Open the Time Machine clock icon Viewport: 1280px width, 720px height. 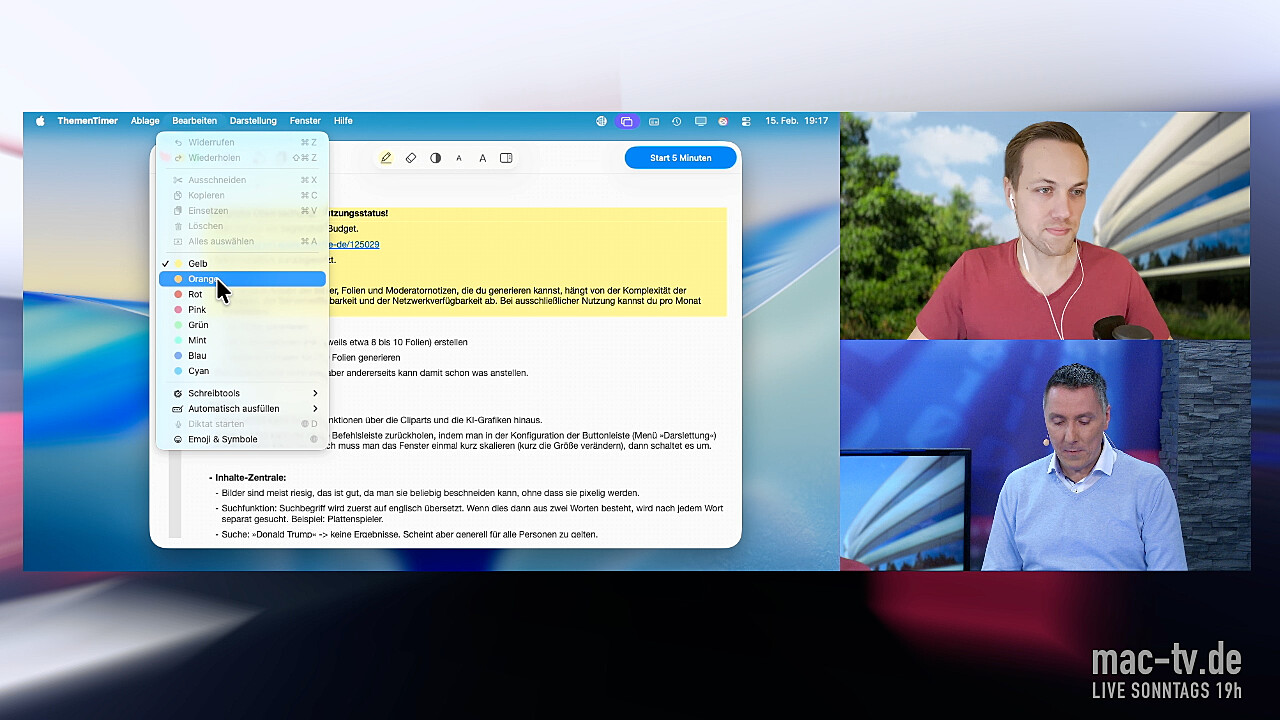677,121
